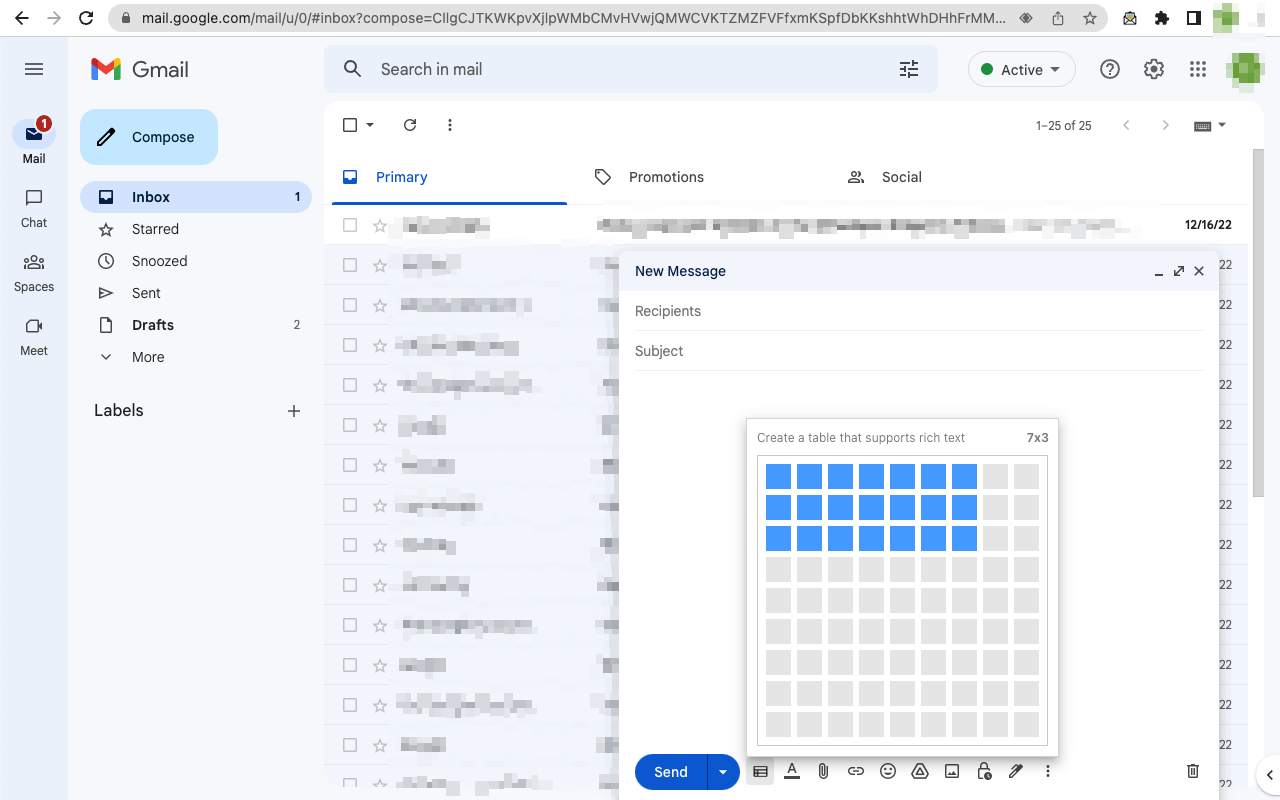
Task: Confirm the 7x3 table size in the grid
Action: (x=966, y=538)
